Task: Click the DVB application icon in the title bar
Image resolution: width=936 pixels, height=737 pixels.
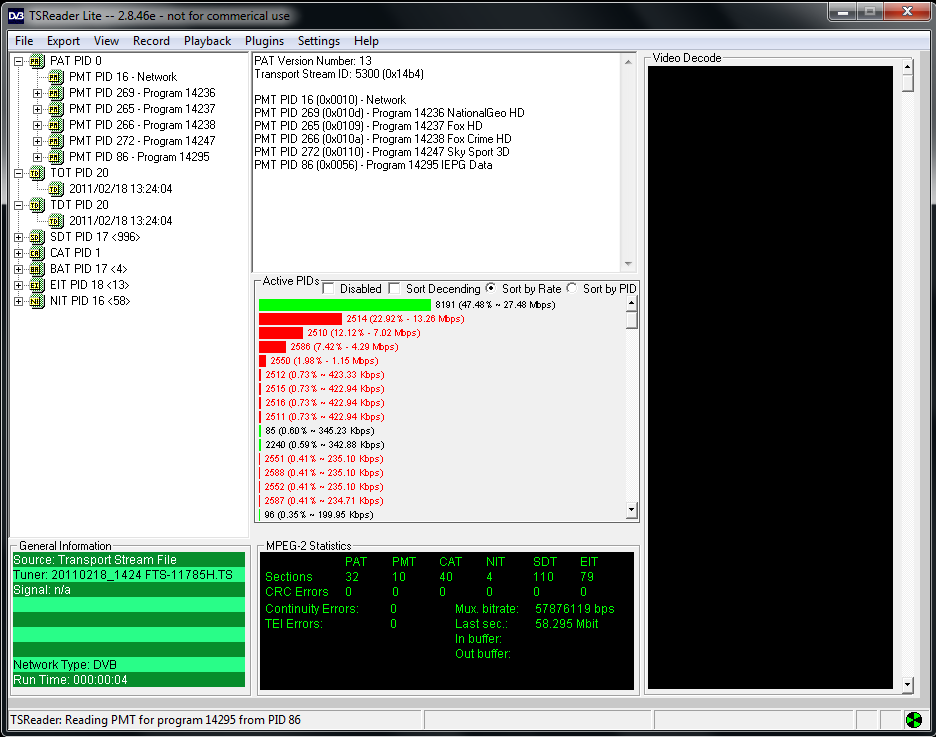Action: coord(16,16)
